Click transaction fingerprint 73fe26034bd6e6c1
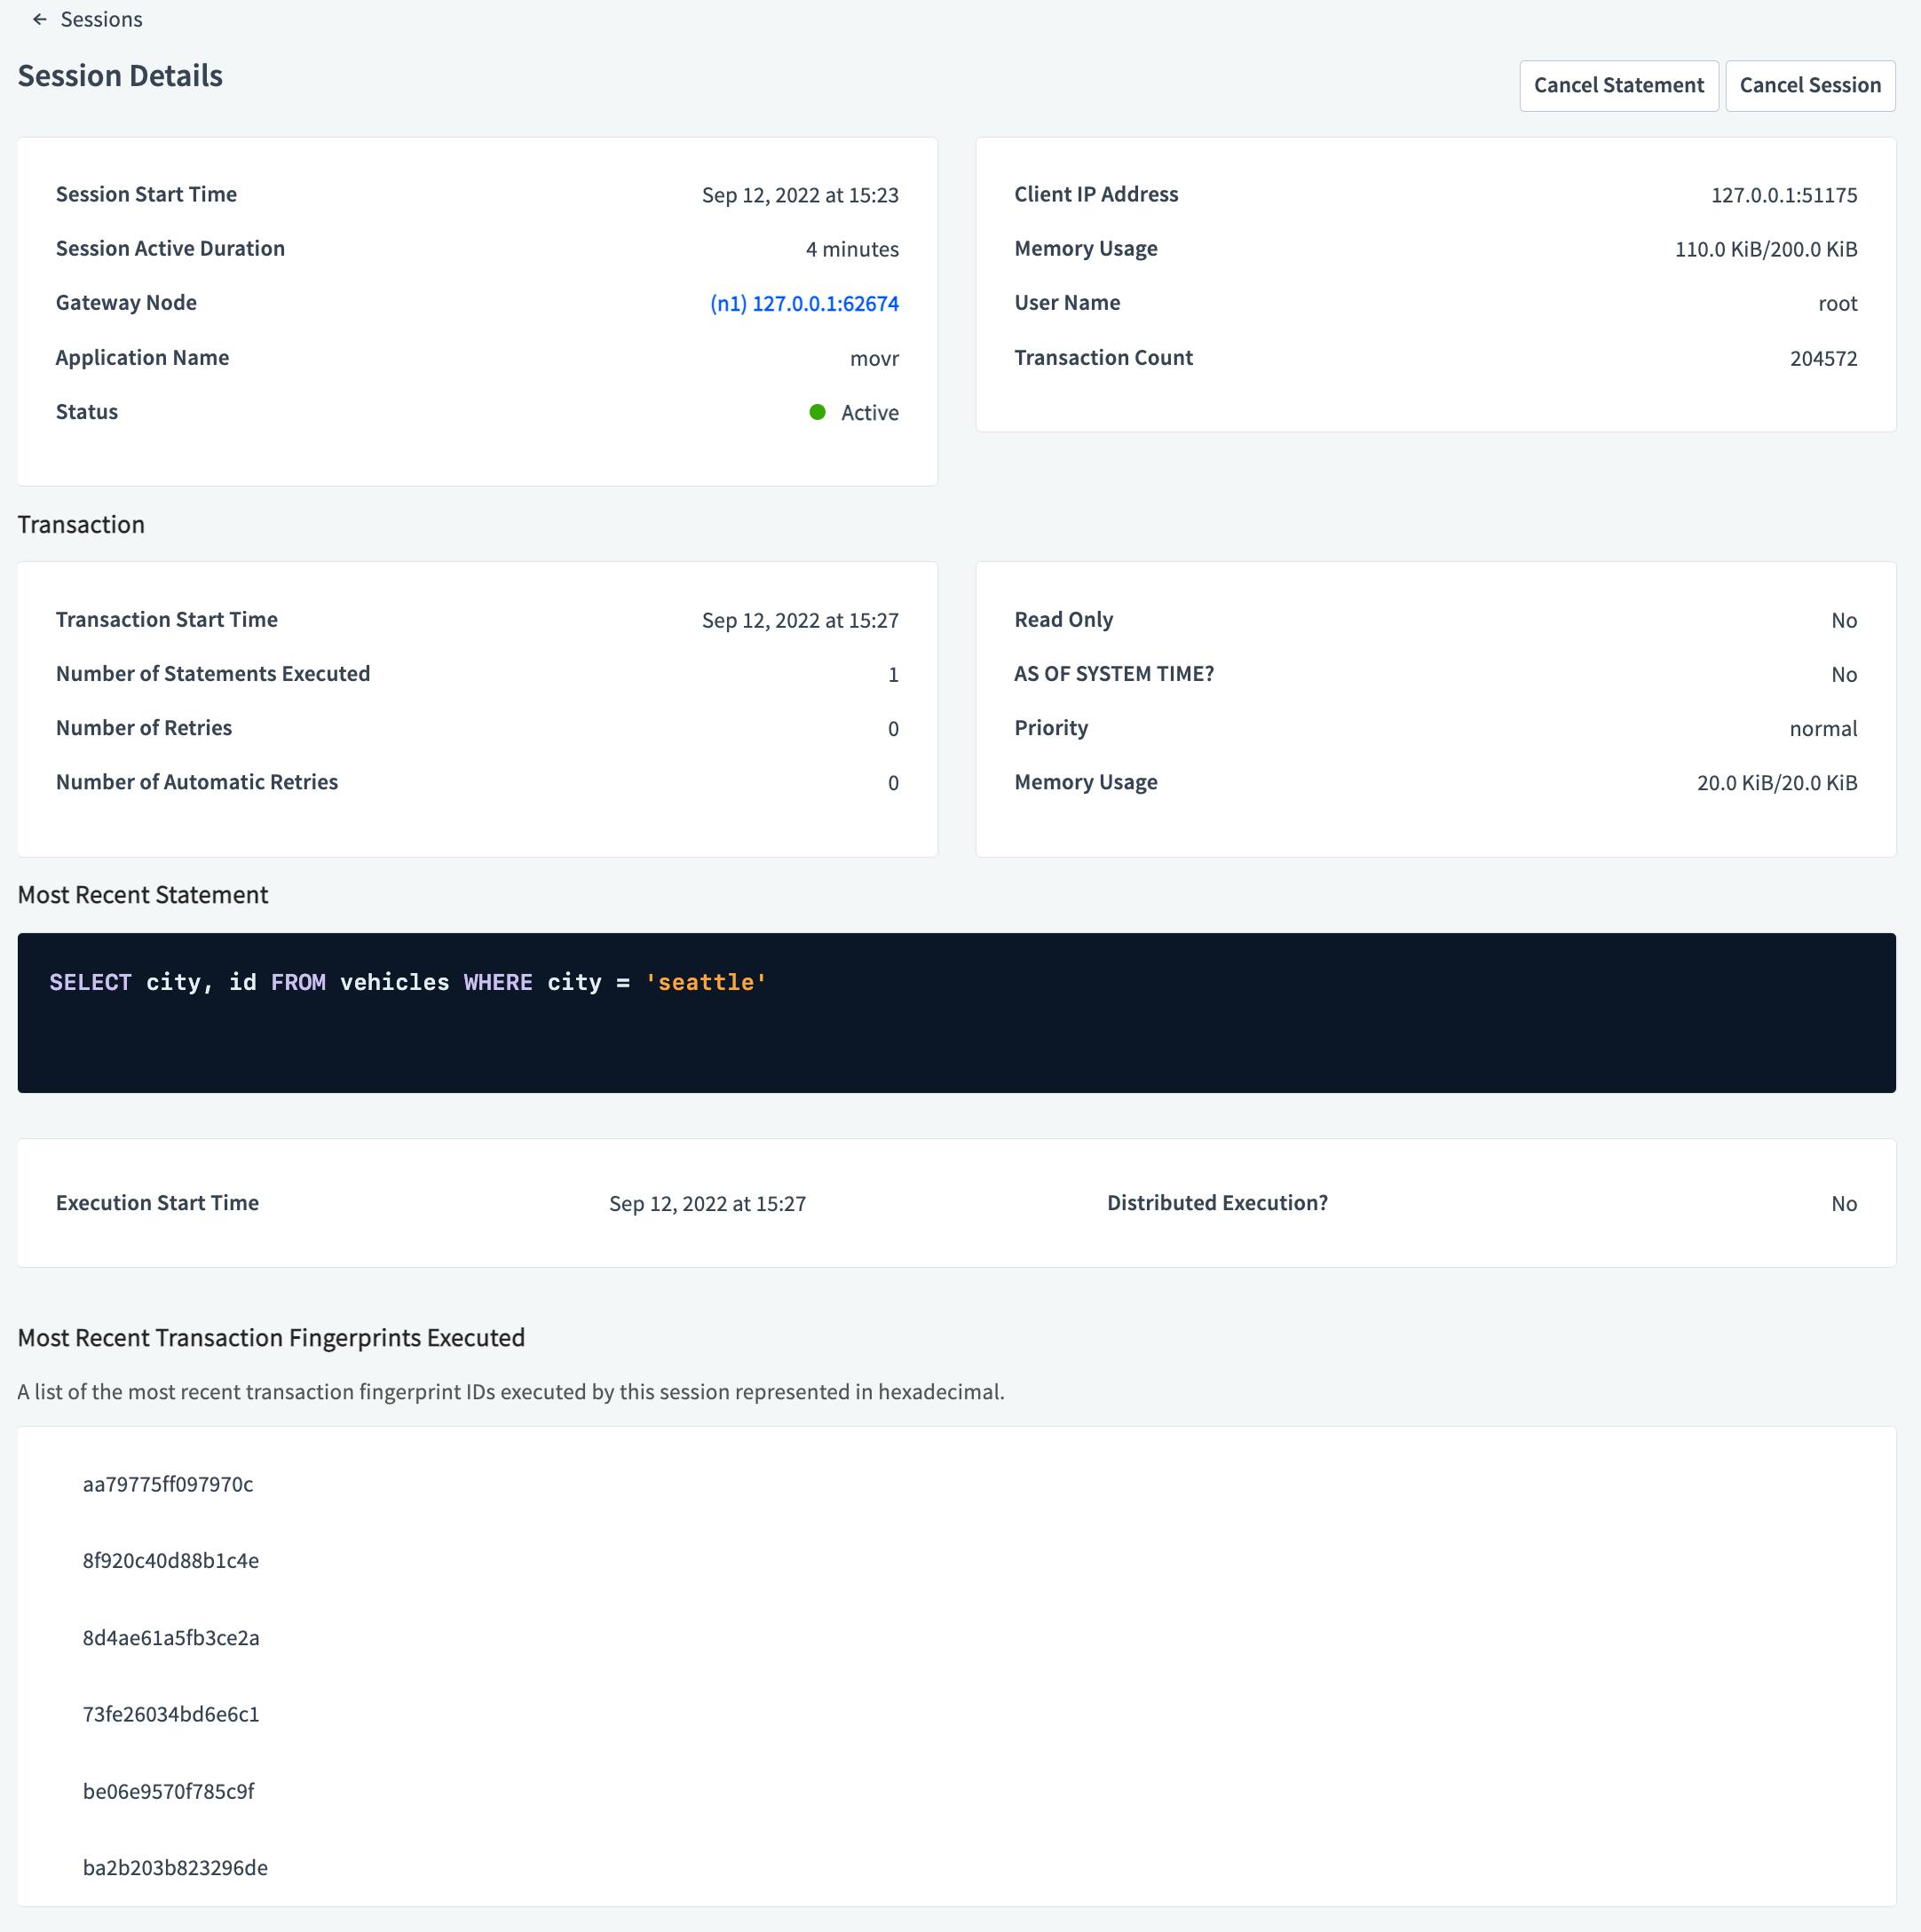Viewport: 1921px width, 1932px height. [x=171, y=1714]
